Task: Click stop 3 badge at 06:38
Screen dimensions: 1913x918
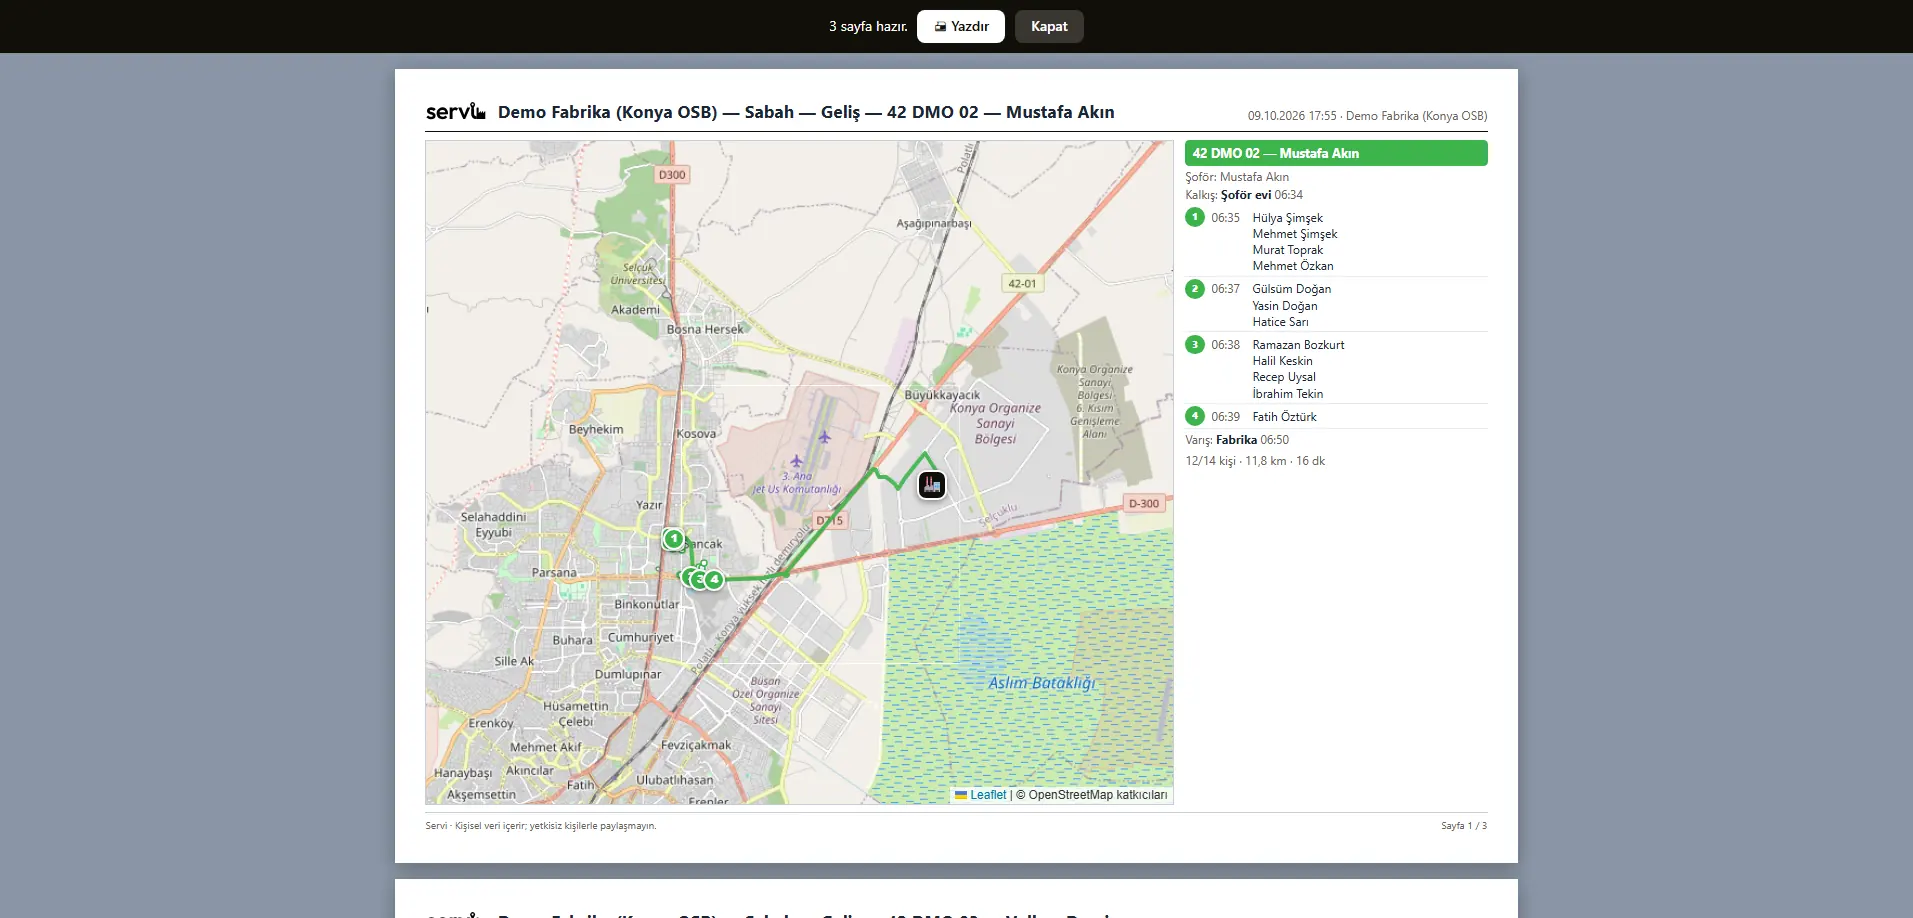Action: point(1195,344)
